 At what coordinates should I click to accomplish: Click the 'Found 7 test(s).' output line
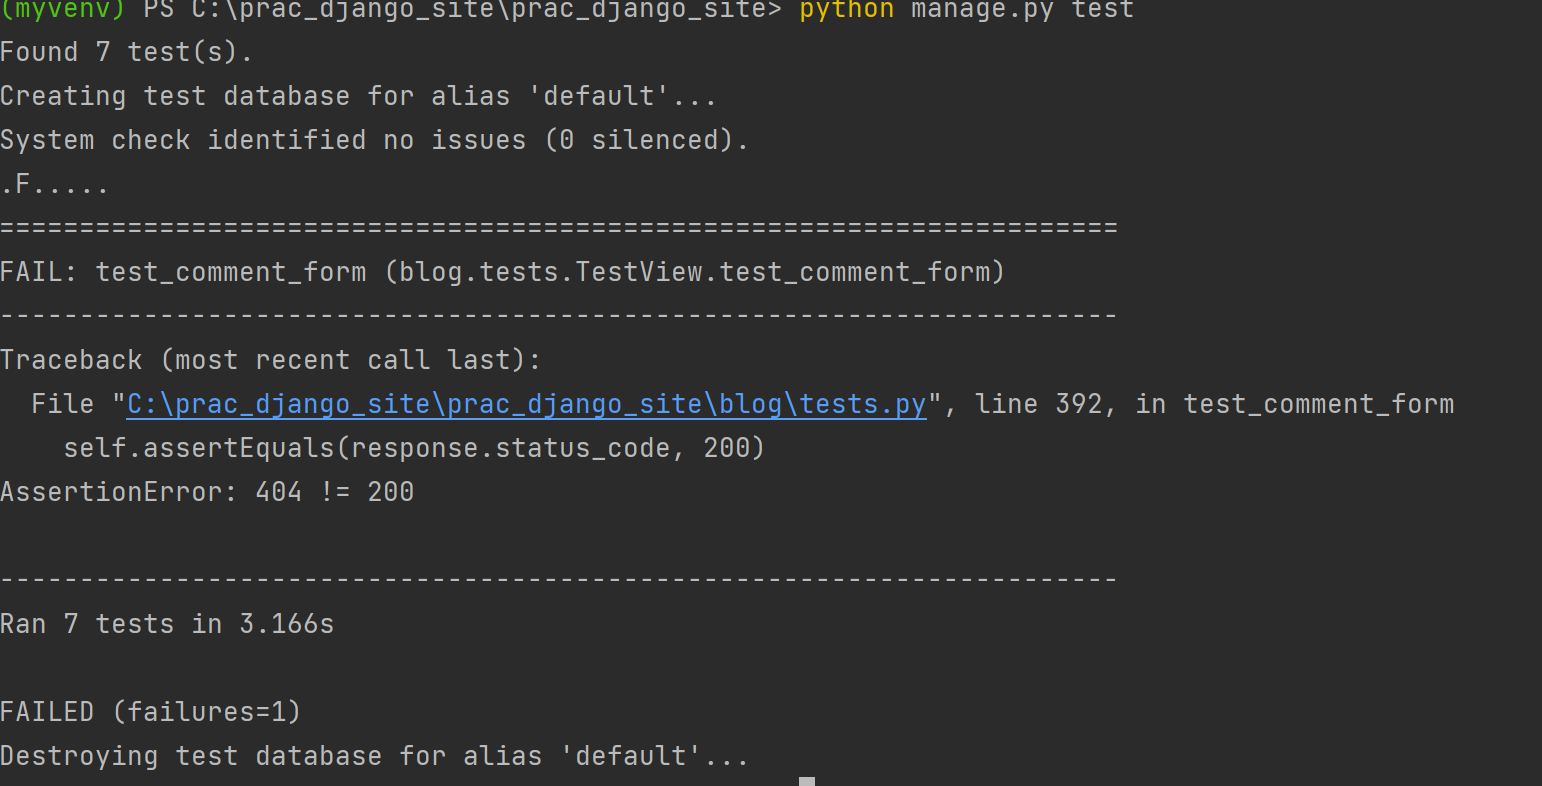[126, 52]
